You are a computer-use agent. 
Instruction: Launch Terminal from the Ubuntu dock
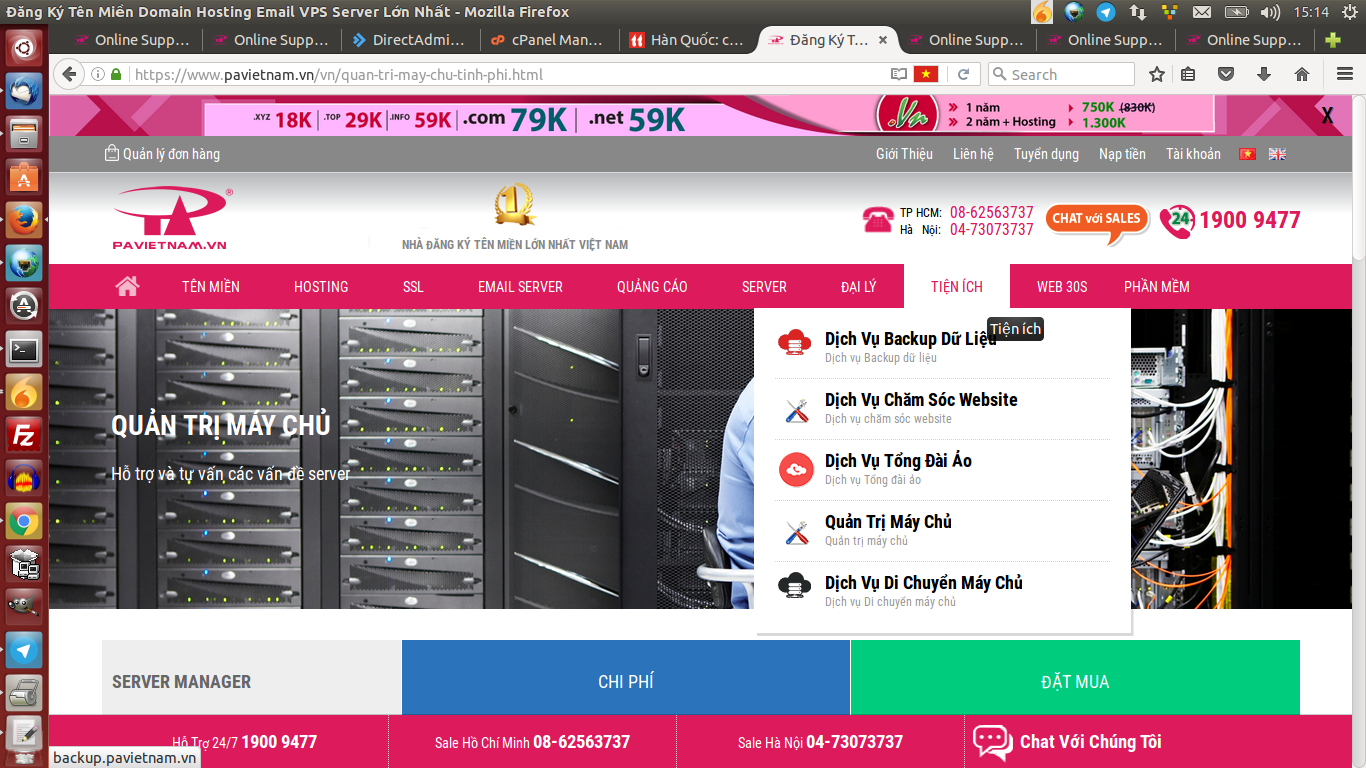coord(24,349)
